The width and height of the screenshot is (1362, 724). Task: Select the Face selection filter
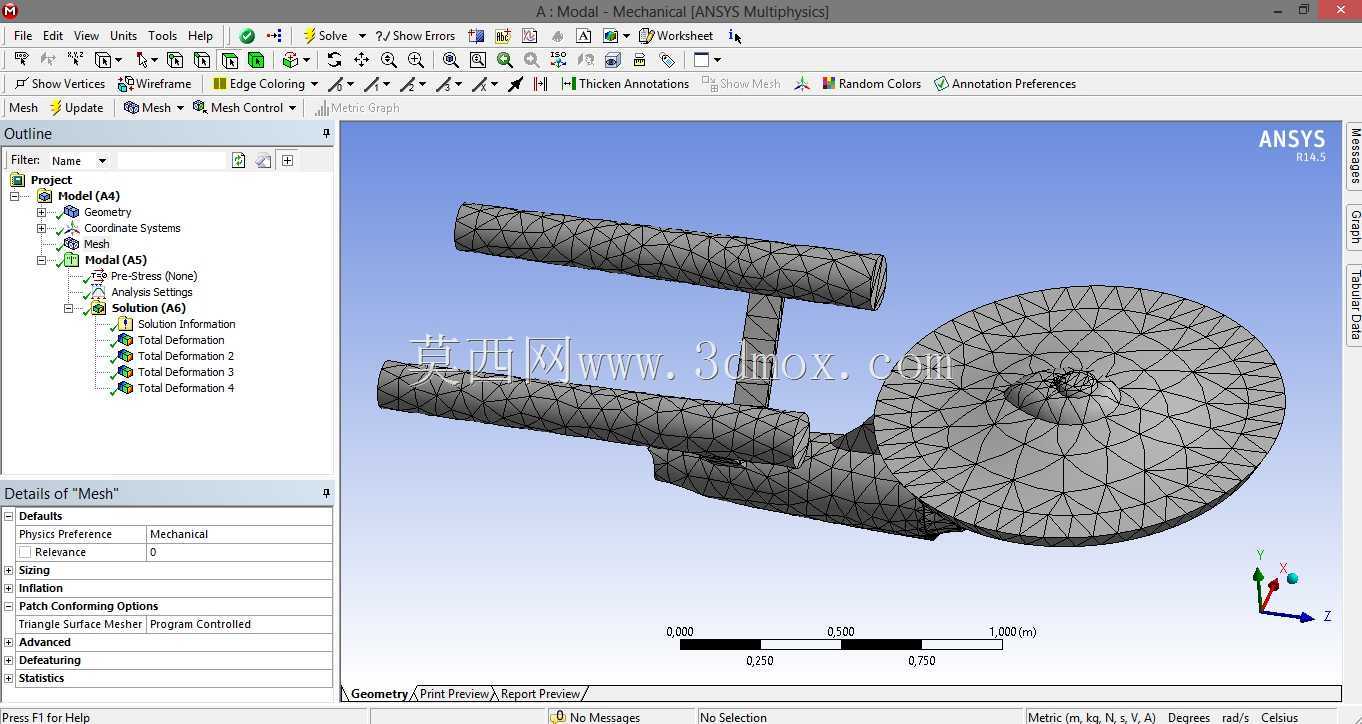tap(229, 60)
